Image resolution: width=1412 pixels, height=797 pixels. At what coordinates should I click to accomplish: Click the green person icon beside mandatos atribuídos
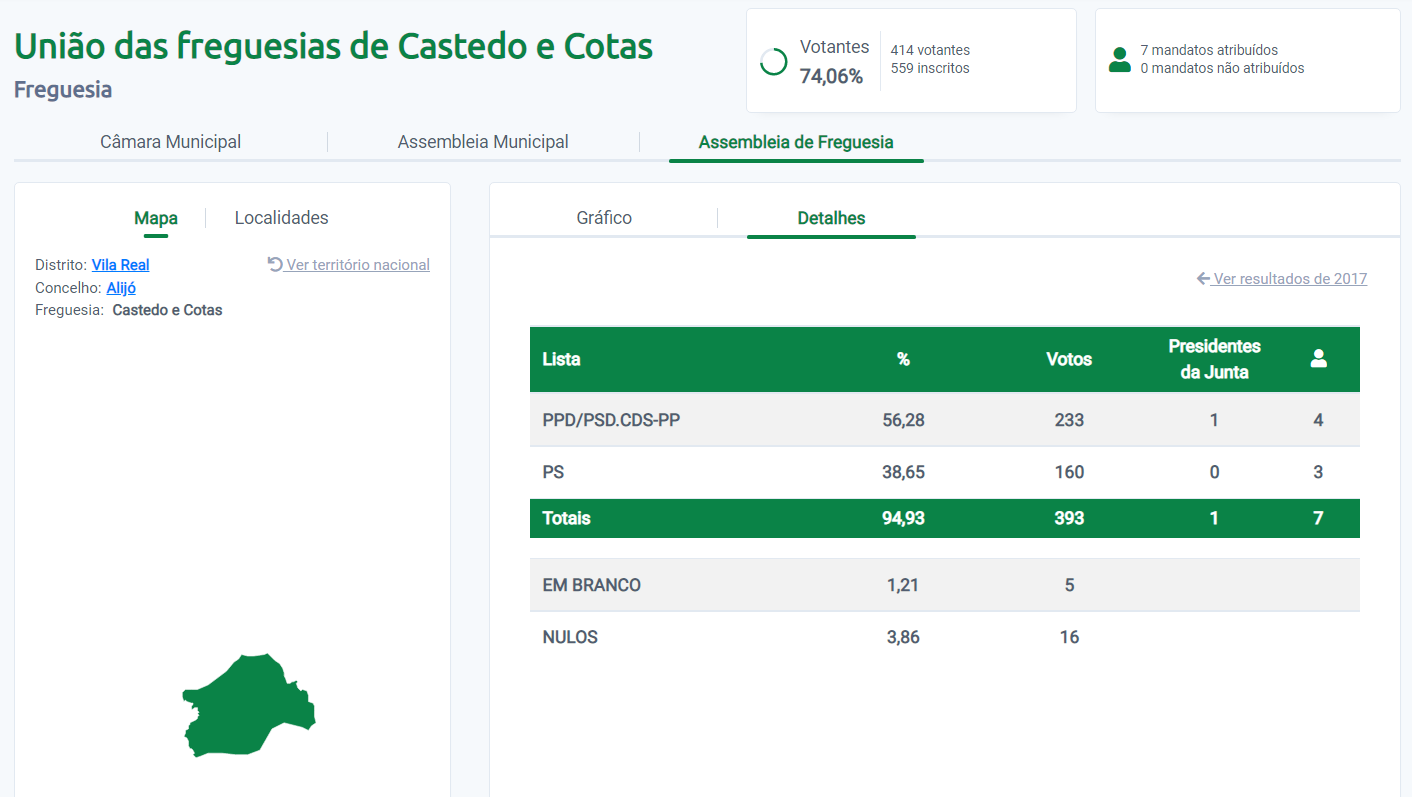click(x=1120, y=60)
